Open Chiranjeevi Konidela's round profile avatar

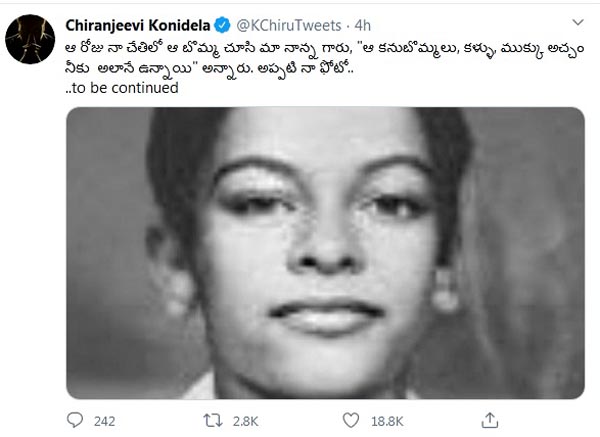pos(30,39)
